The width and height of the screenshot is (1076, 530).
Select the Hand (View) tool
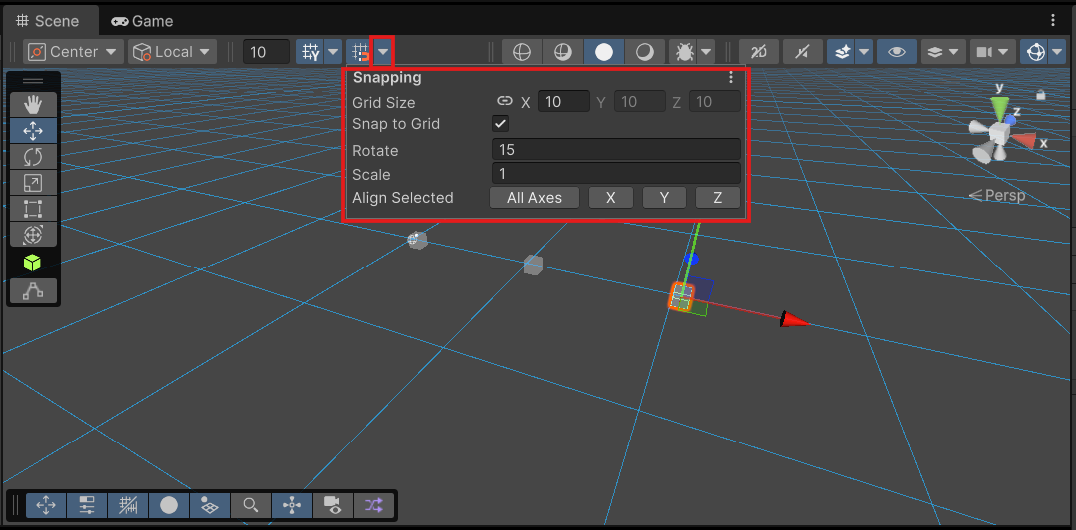33,105
